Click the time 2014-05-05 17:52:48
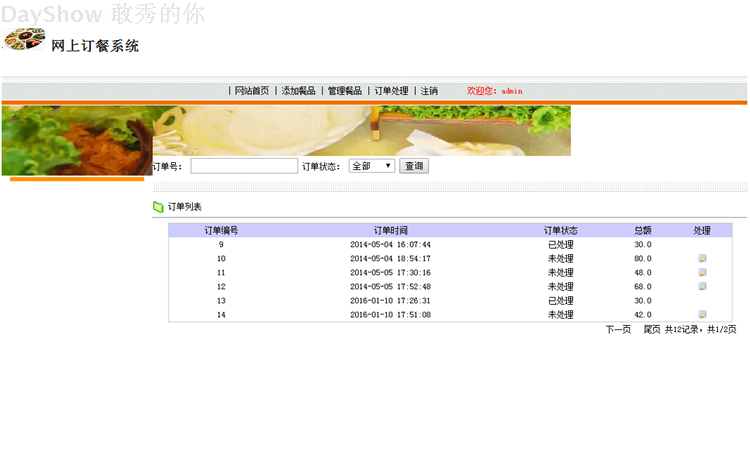 pyautogui.click(x=390, y=287)
